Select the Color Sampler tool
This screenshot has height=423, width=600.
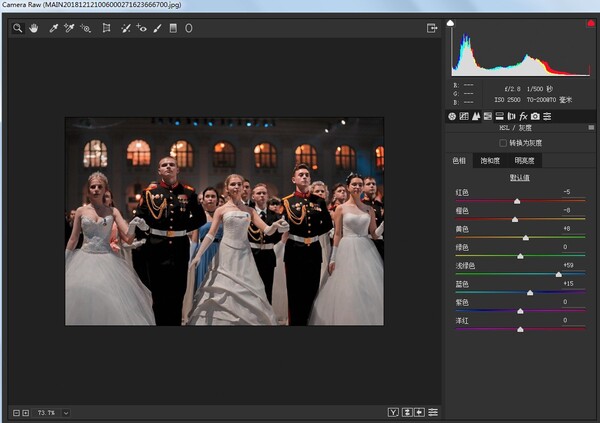click(69, 28)
